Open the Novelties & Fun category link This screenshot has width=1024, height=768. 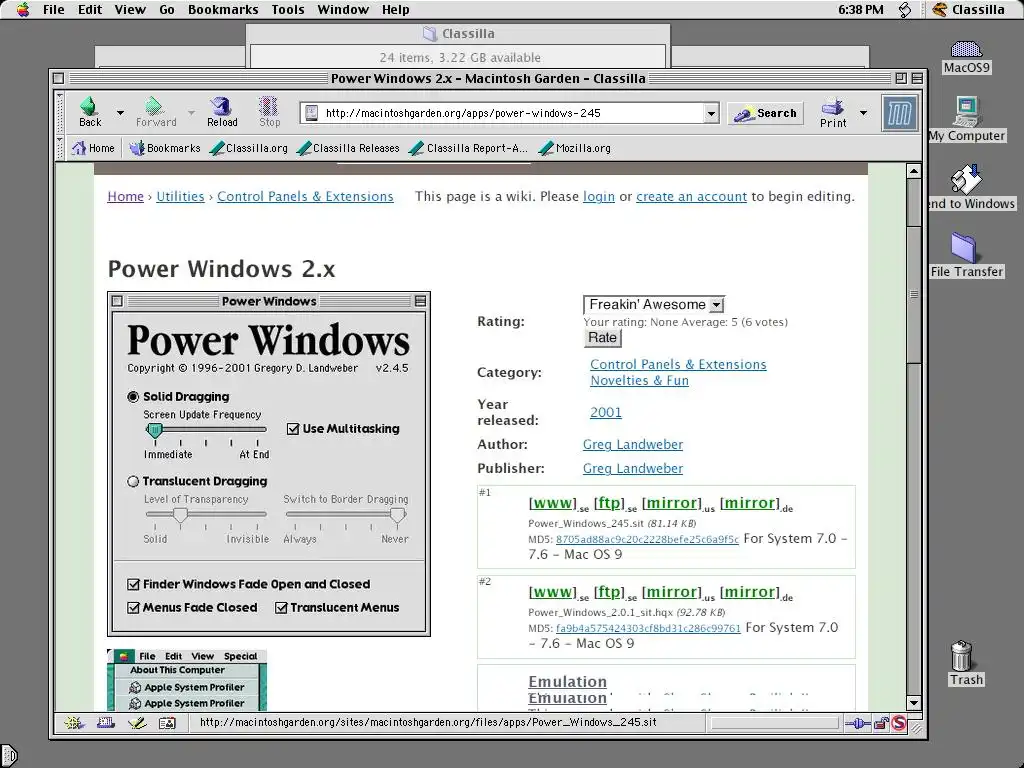(639, 381)
